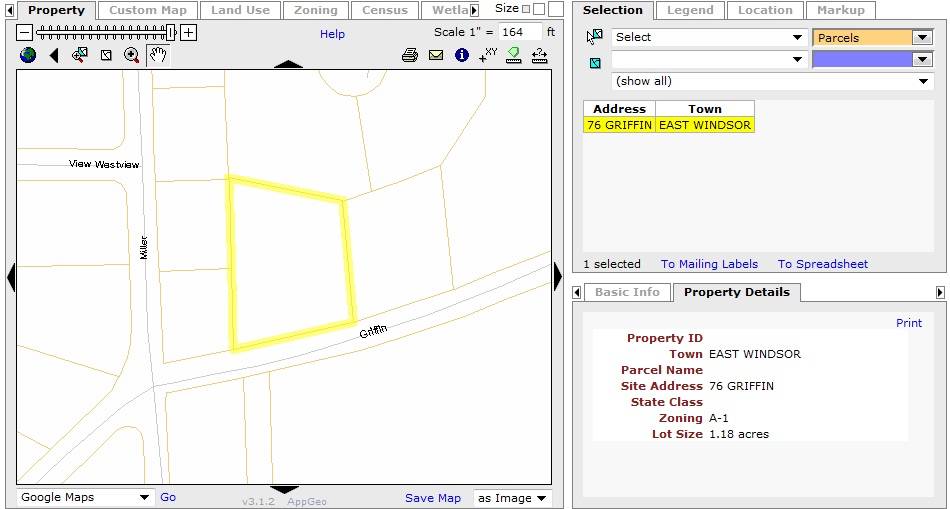Pick the medium map Size box
Screen dimensions: 950x509
pyautogui.click(x=539, y=8)
